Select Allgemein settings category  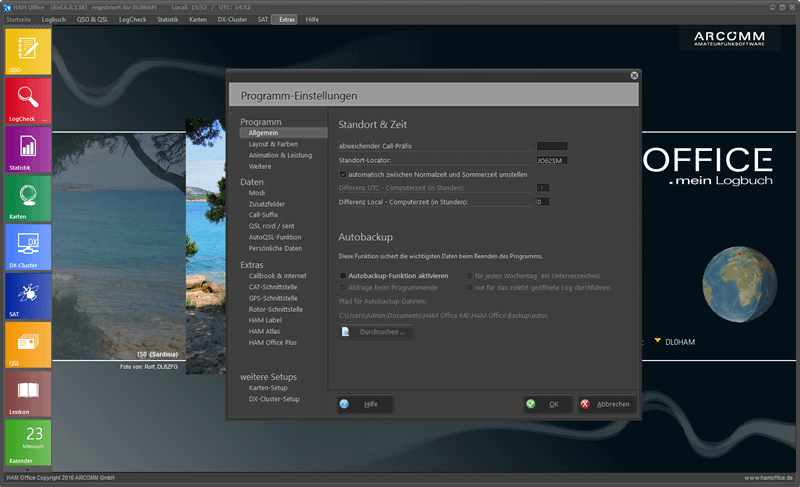(x=283, y=133)
